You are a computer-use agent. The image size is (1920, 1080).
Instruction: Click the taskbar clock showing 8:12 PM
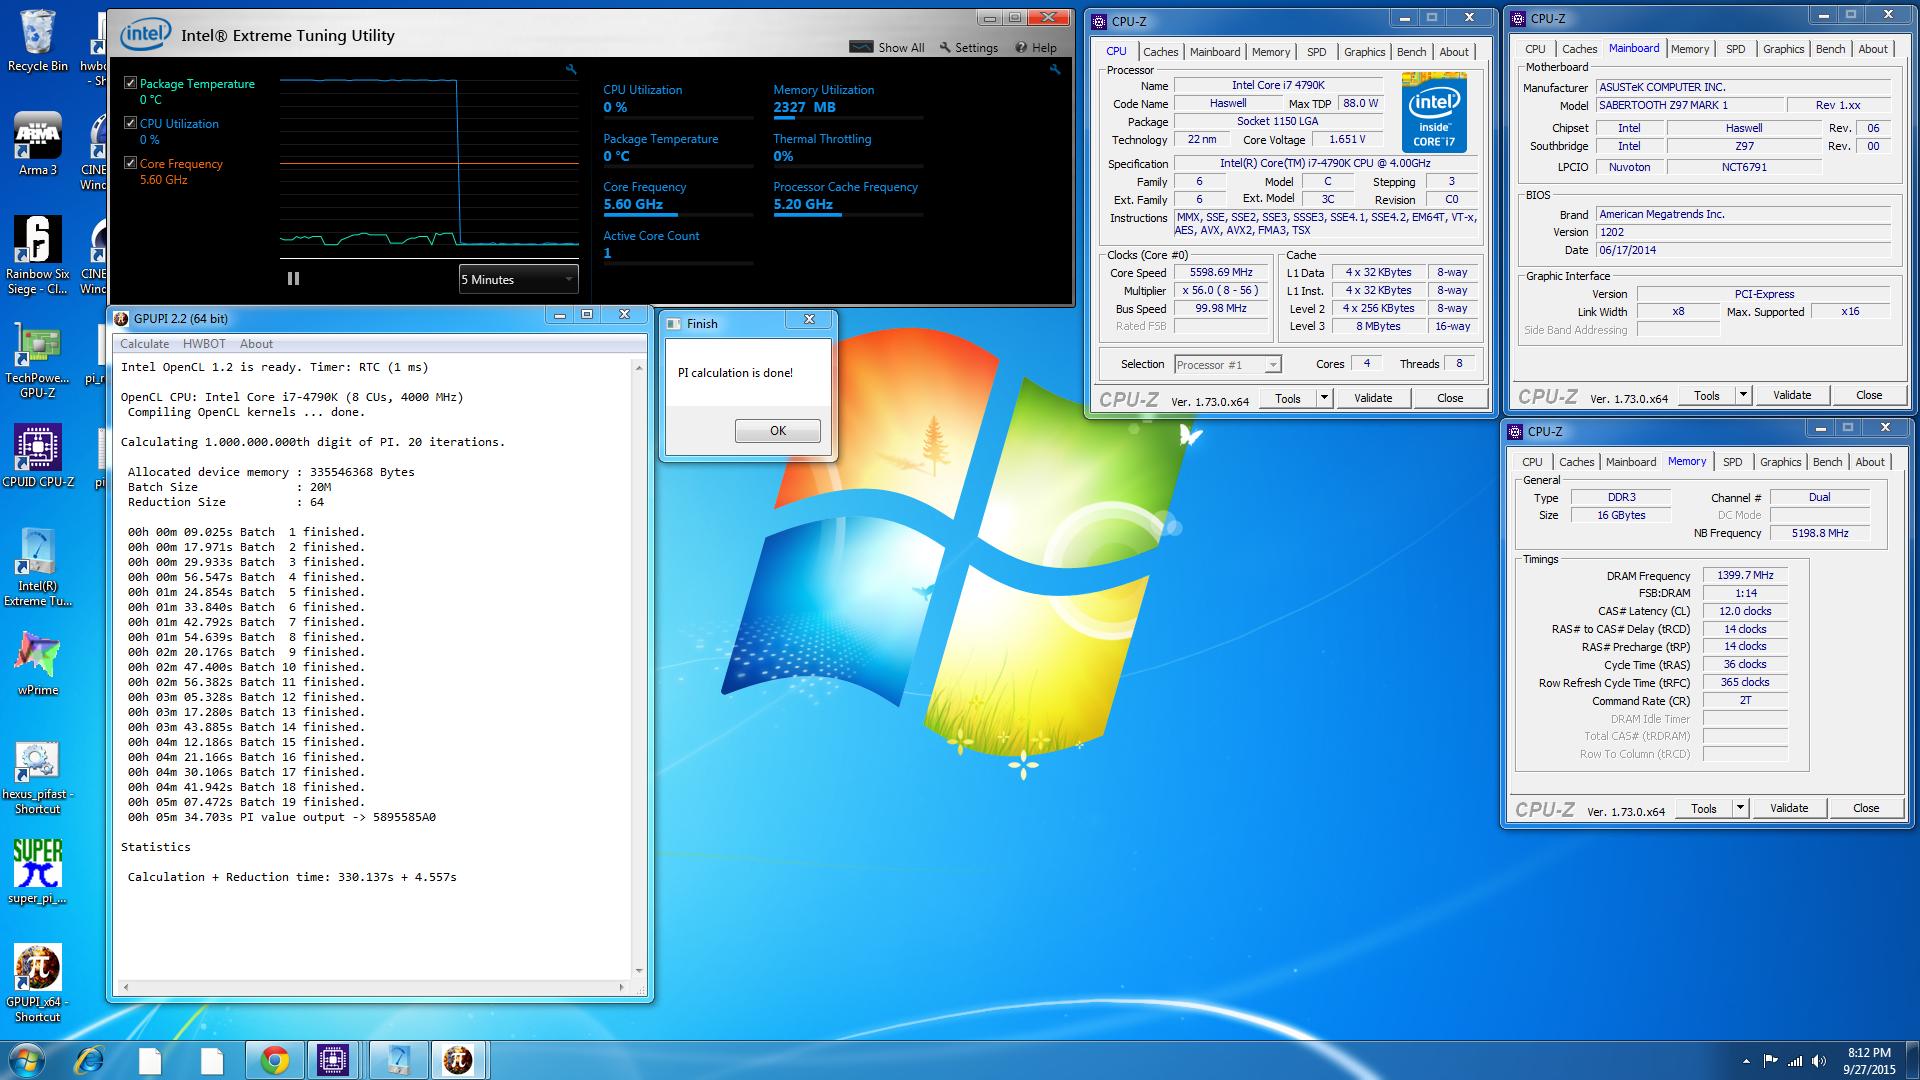pos(1869,1061)
